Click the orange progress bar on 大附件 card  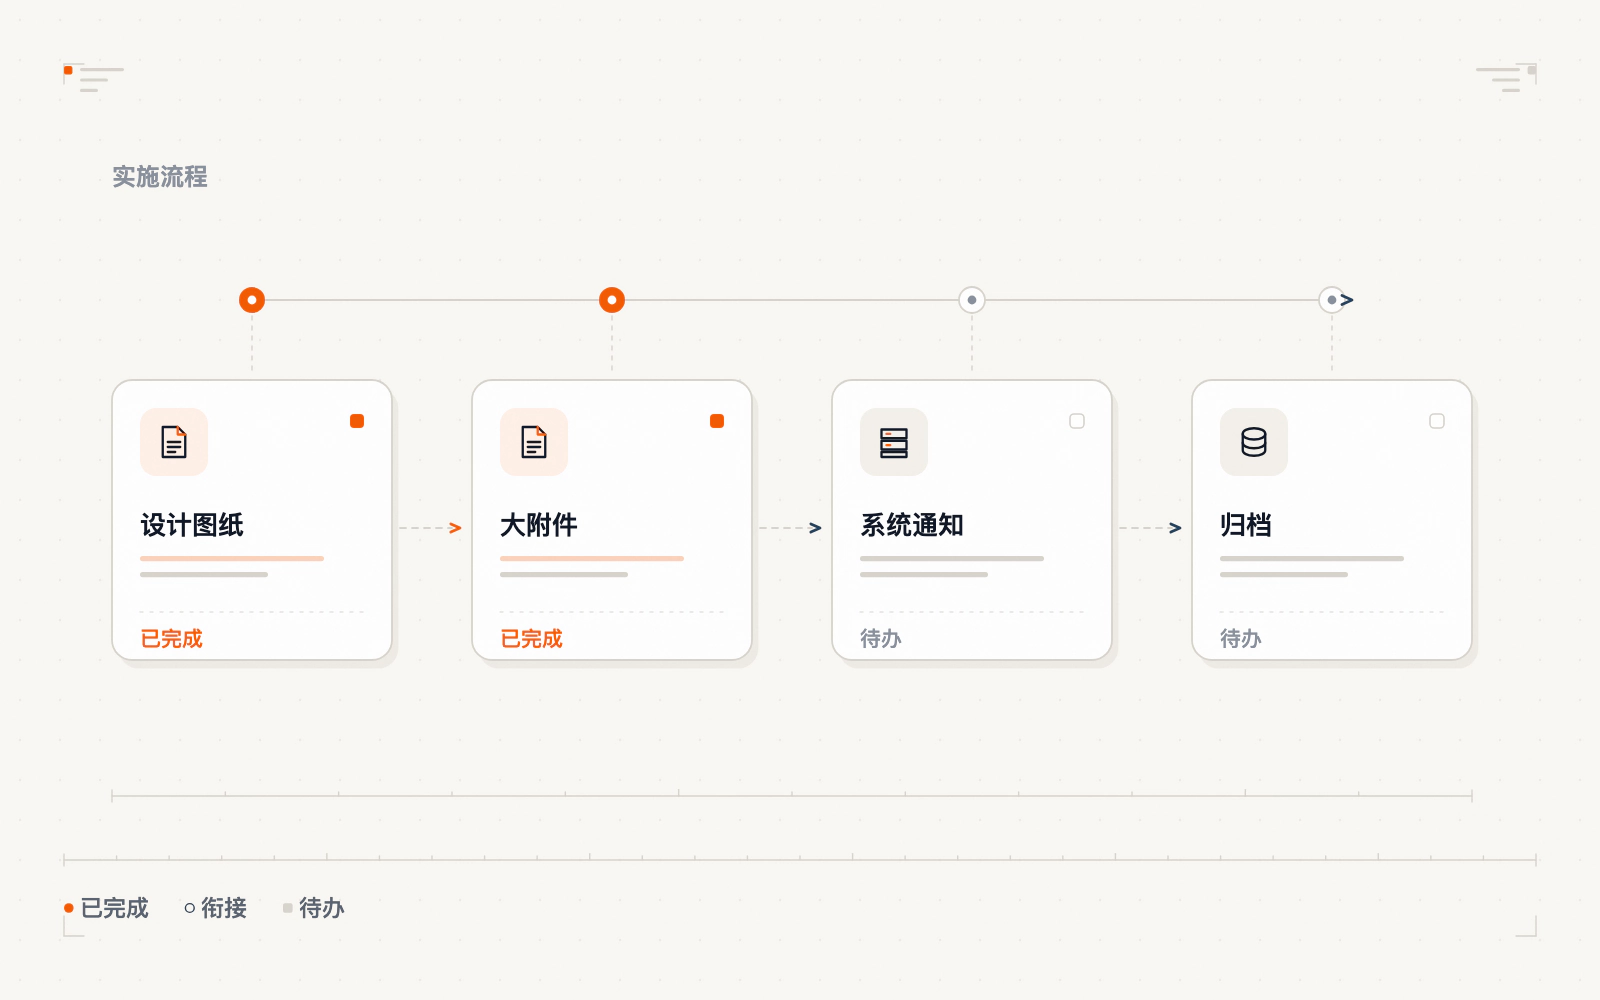tap(592, 558)
